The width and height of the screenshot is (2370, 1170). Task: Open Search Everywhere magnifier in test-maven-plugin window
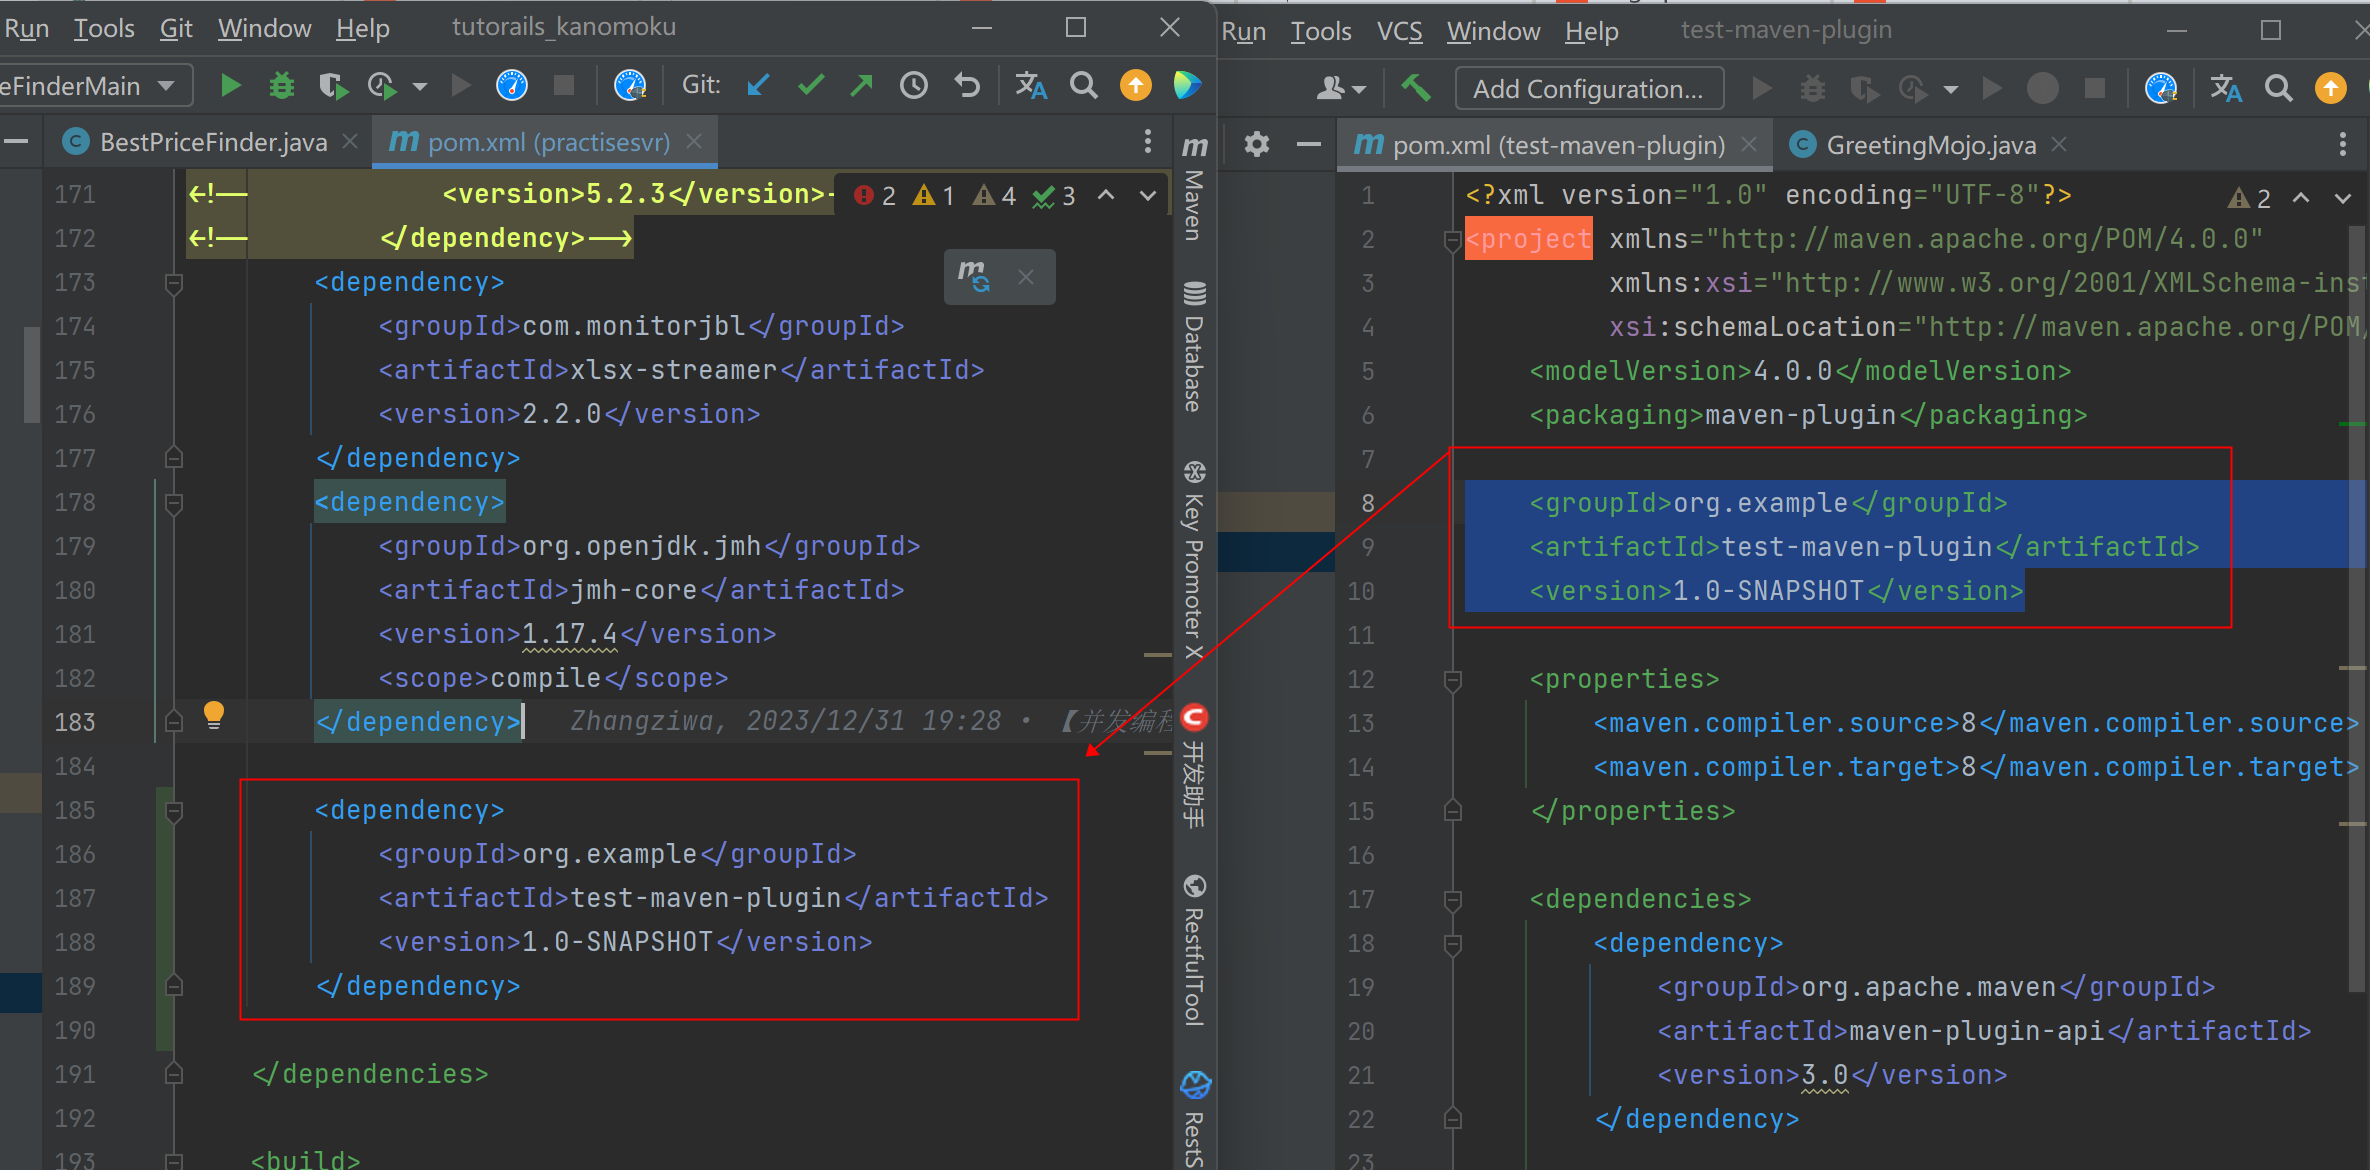pos(2279,89)
